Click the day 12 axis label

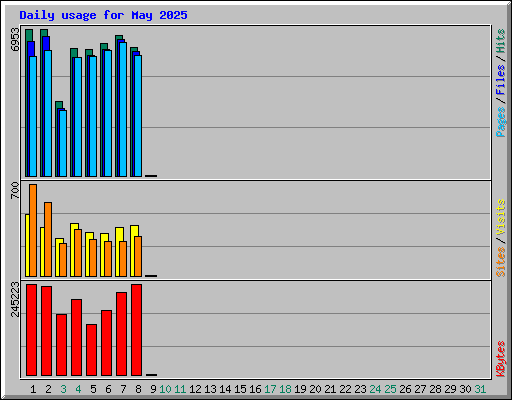coord(195,389)
